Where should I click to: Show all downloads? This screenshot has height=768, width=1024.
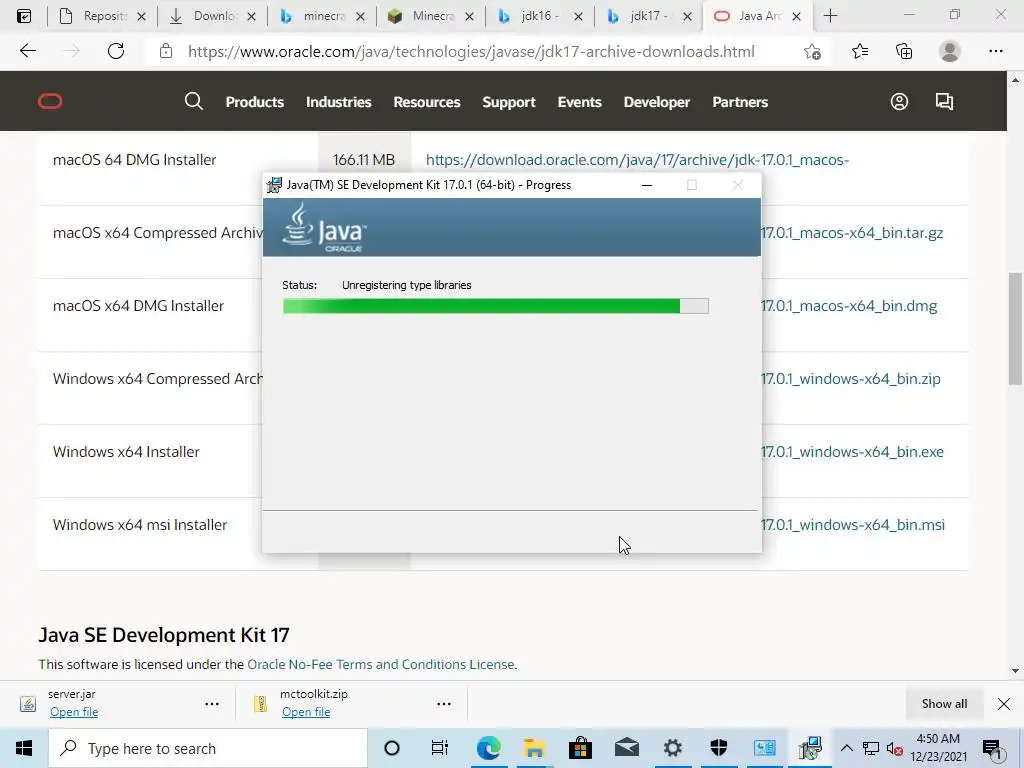click(944, 704)
